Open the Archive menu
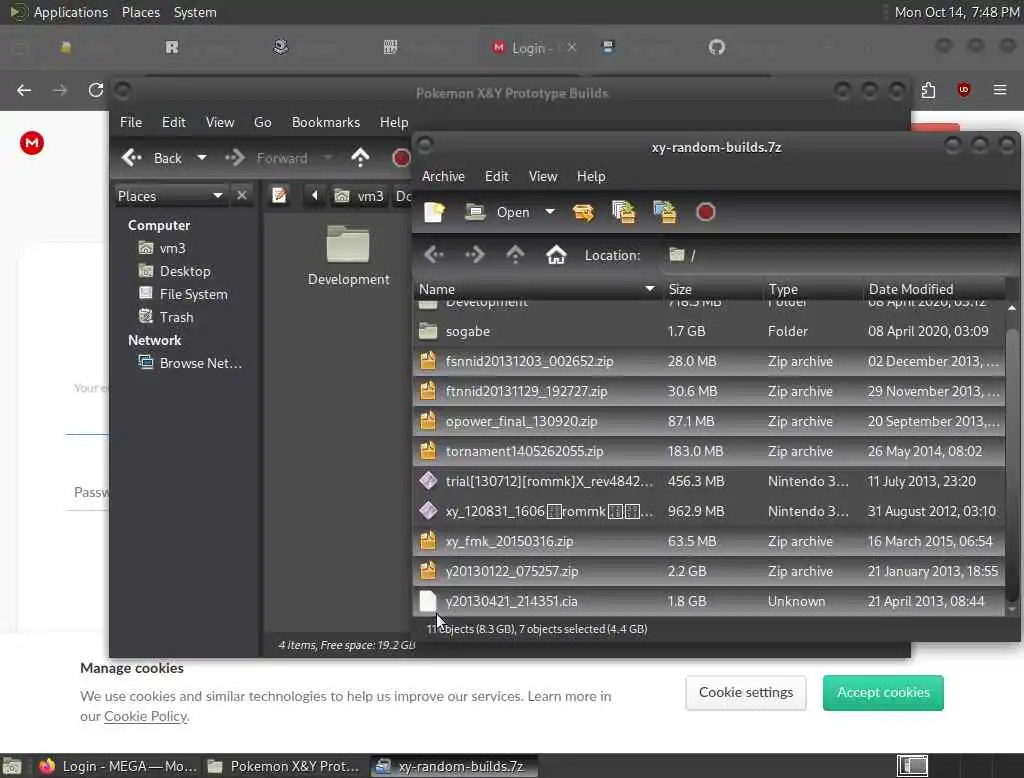This screenshot has height=778, width=1024. tap(443, 176)
